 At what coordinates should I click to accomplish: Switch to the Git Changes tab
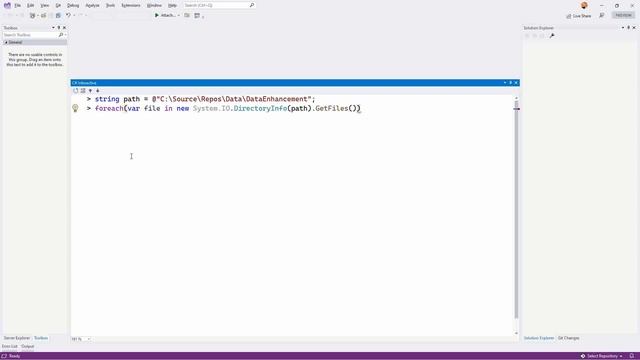click(x=569, y=338)
